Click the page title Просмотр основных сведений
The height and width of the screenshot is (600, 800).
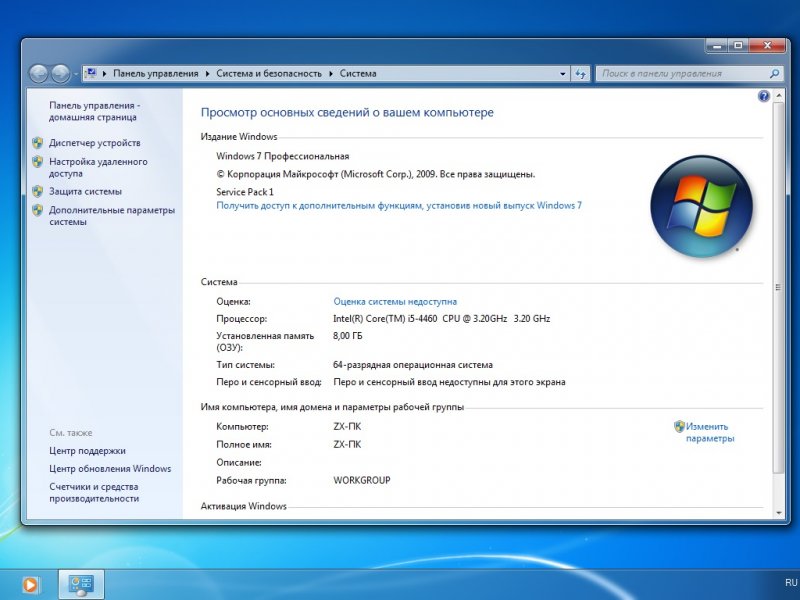pos(347,112)
